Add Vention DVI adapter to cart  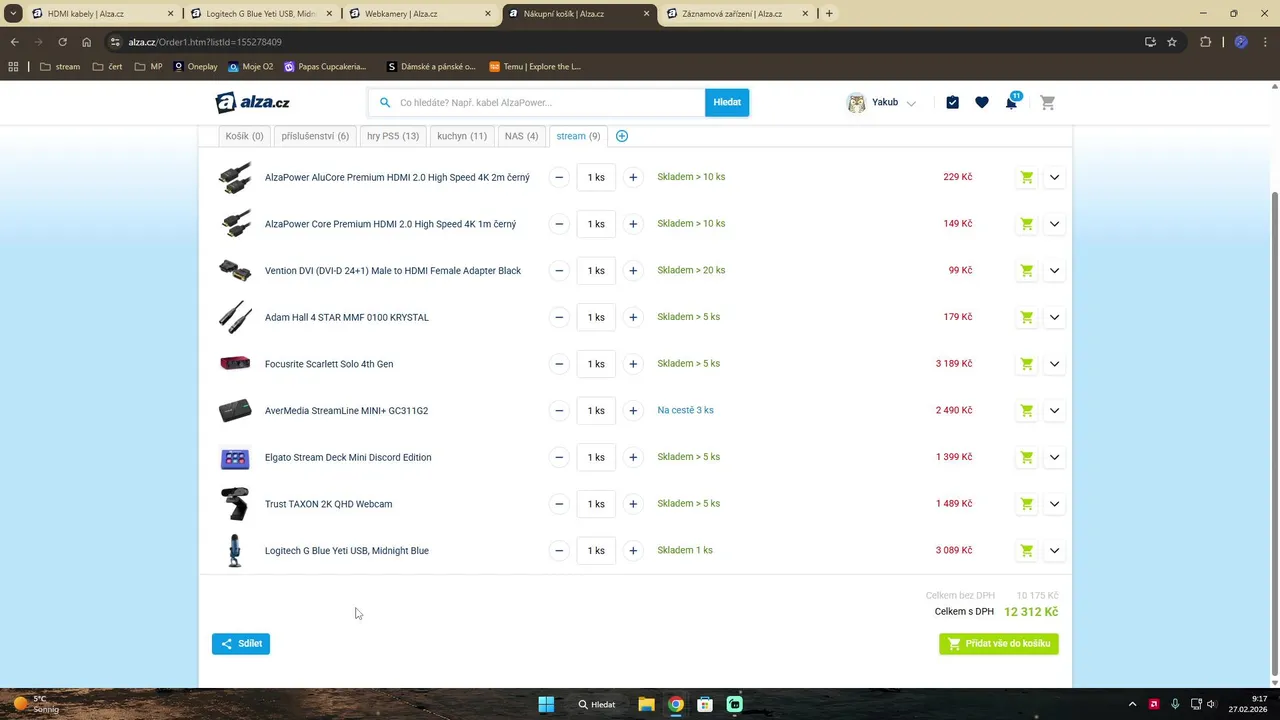pos(1026,271)
